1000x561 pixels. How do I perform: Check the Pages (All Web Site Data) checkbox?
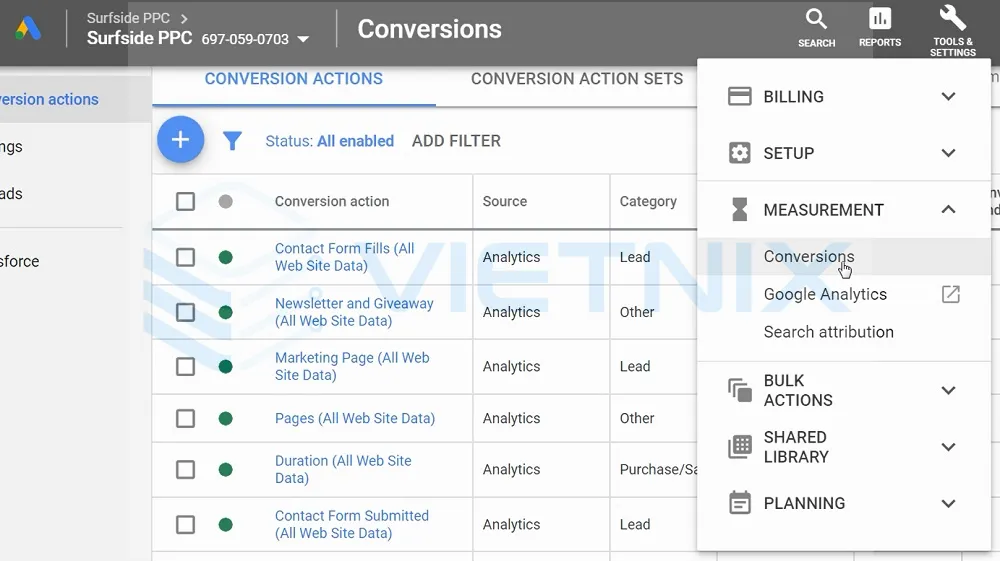(186, 418)
